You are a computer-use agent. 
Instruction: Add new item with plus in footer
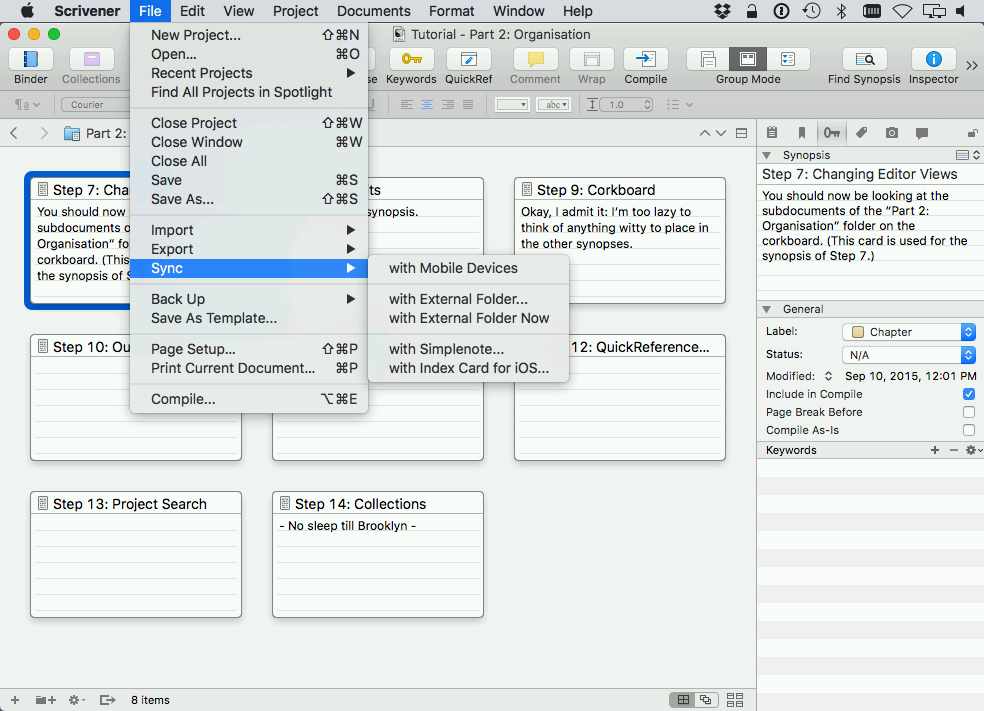click(x=15, y=700)
